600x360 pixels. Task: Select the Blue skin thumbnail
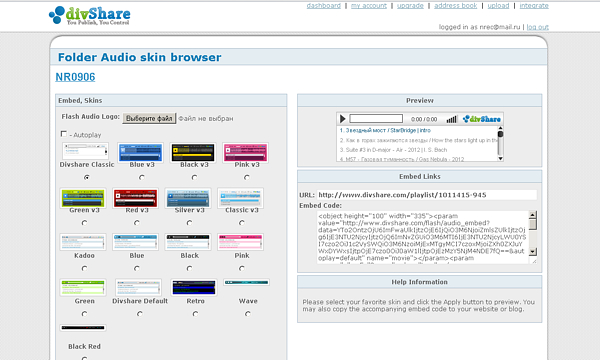135,242
